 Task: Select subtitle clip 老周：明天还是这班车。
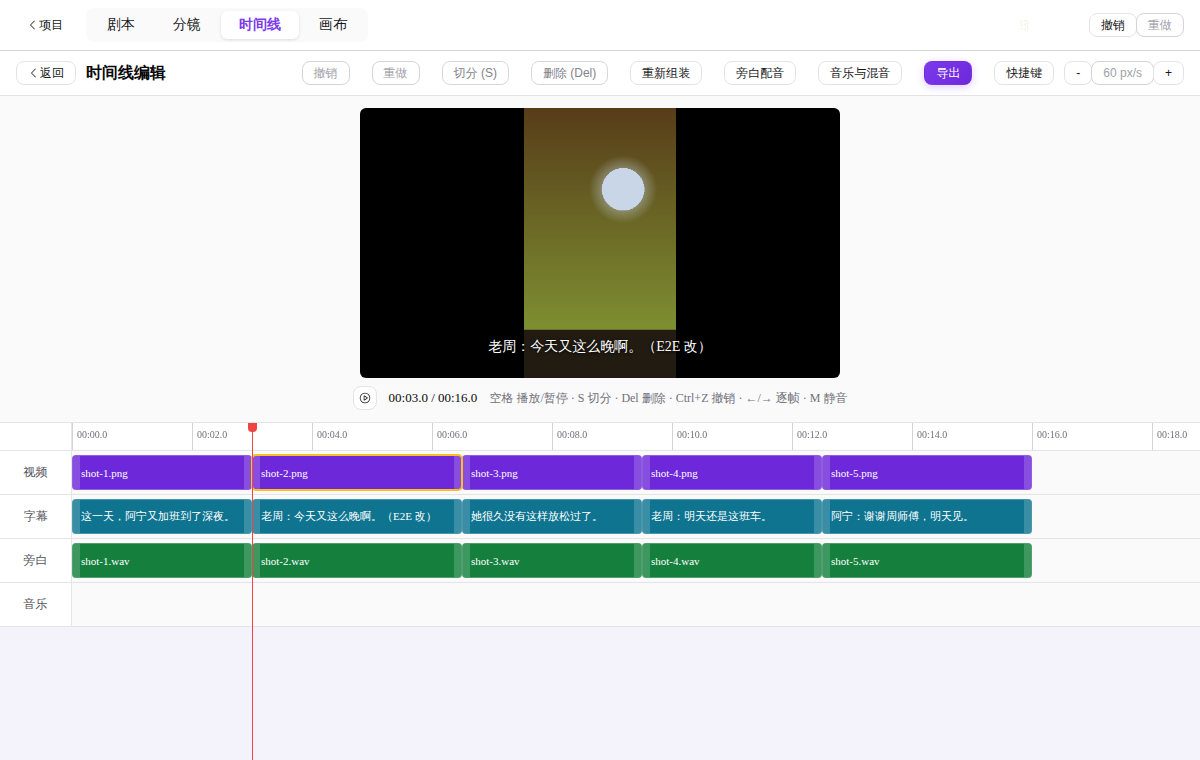click(732, 517)
